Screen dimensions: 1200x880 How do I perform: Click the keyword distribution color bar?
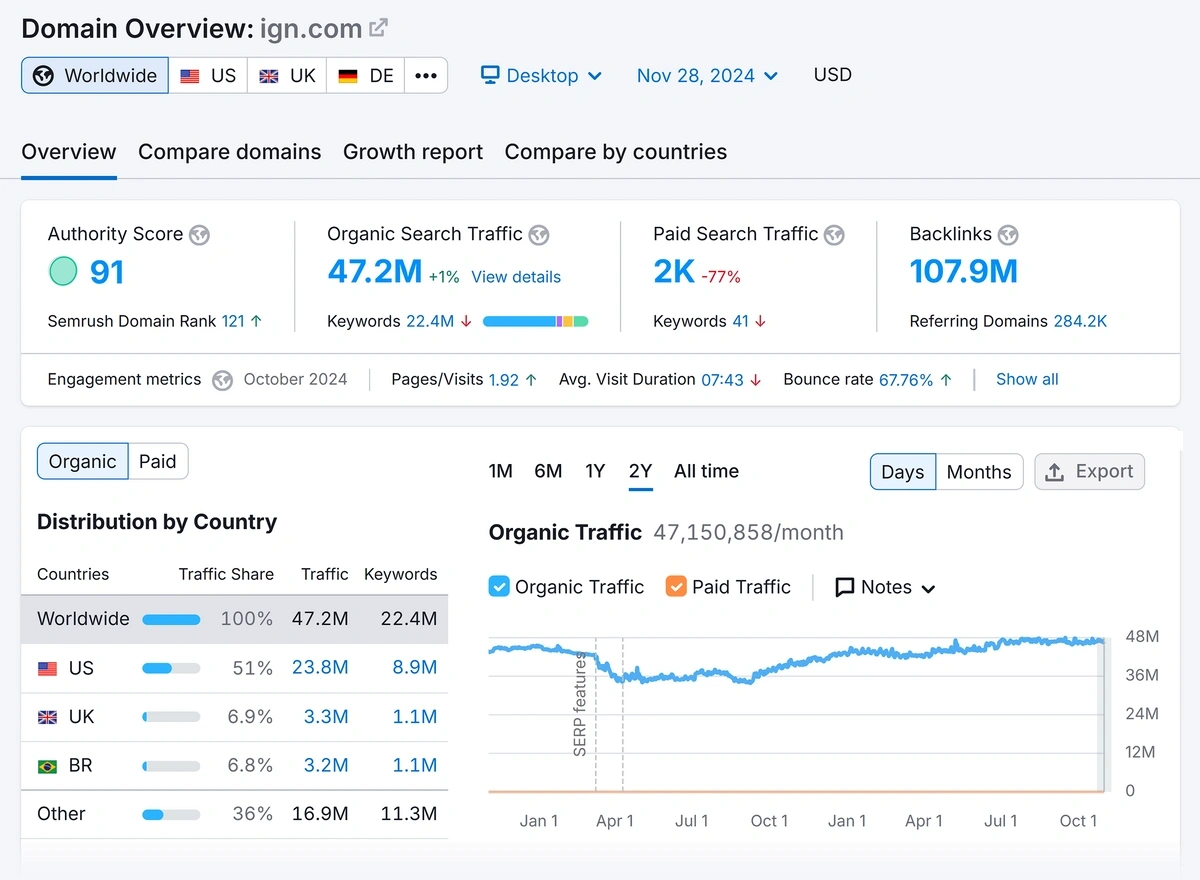pyautogui.click(x=535, y=321)
